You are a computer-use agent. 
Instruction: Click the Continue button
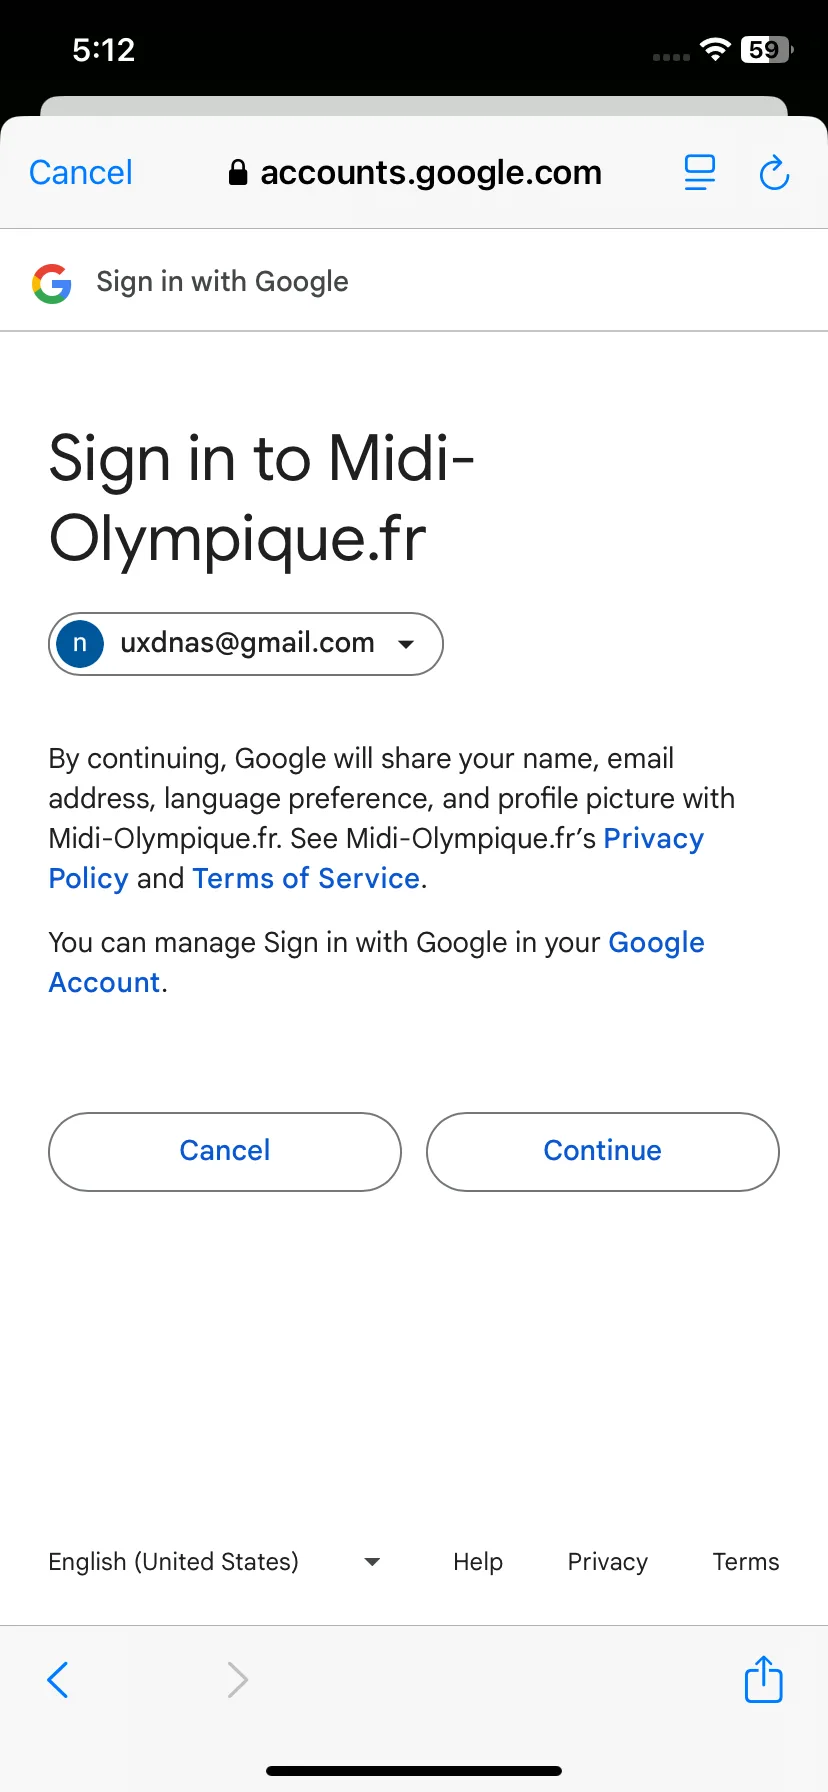click(x=603, y=1151)
